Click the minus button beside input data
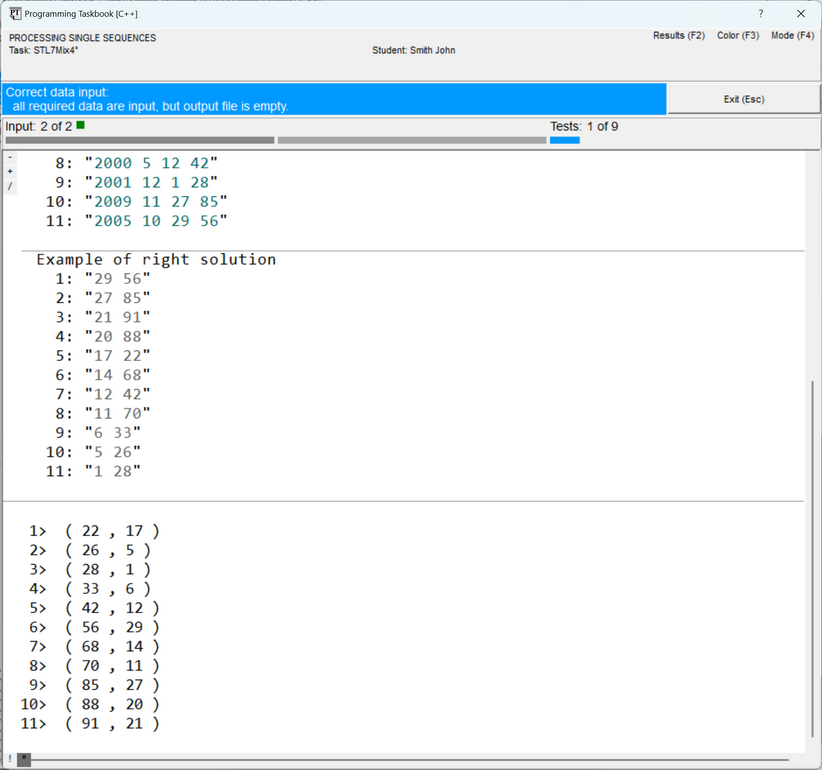 (10, 158)
